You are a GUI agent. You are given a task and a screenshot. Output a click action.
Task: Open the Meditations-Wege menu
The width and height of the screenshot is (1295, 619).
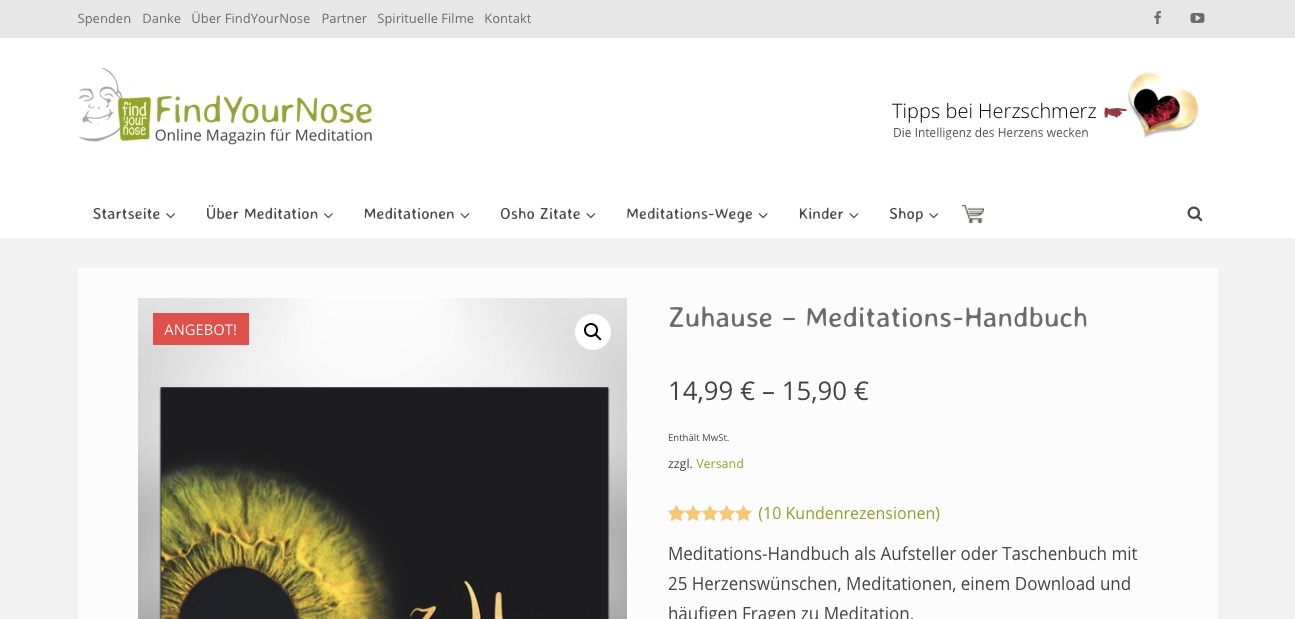pos(697,214)
